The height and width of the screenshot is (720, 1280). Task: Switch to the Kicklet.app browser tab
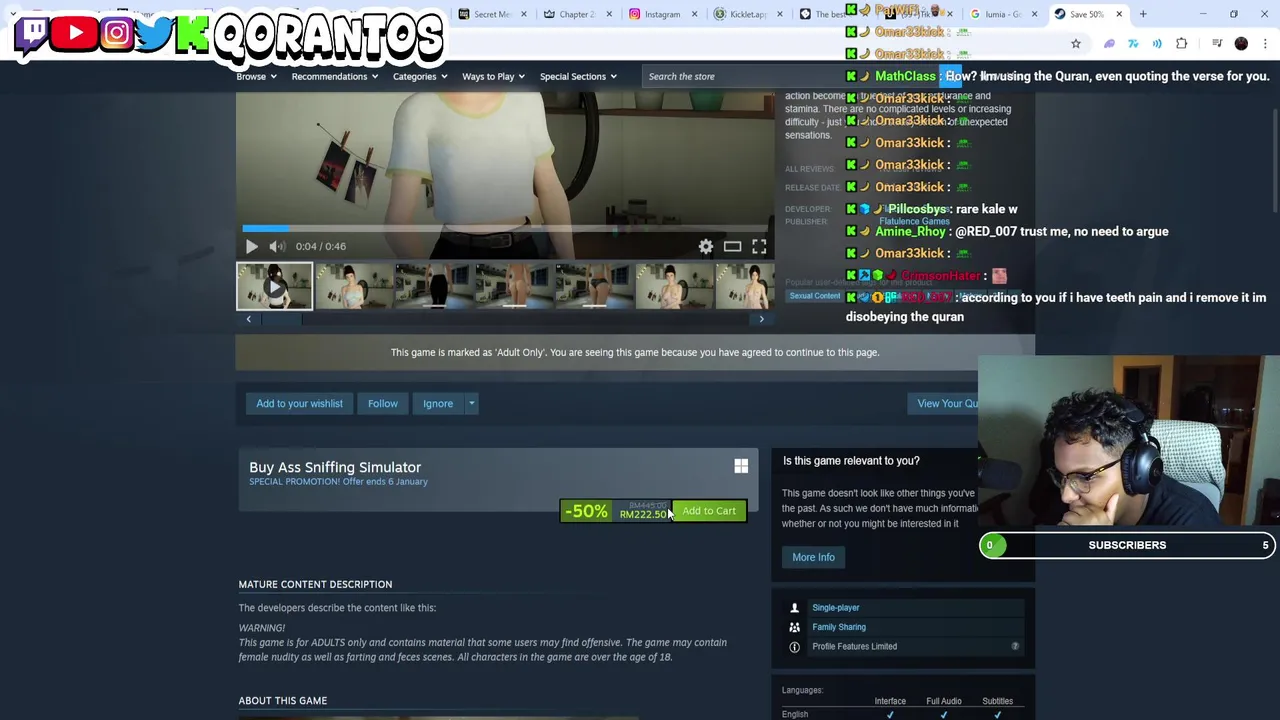pos(747,14)
